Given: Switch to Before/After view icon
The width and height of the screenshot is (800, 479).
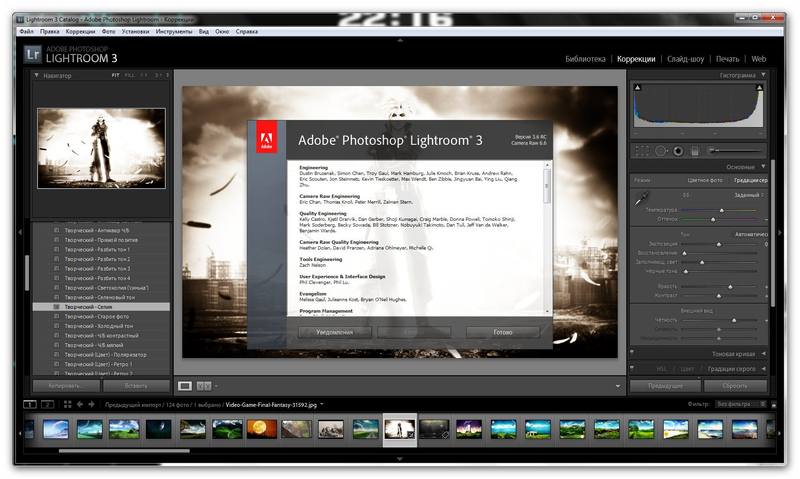Looking at the screenshot, I should [204, 386].
